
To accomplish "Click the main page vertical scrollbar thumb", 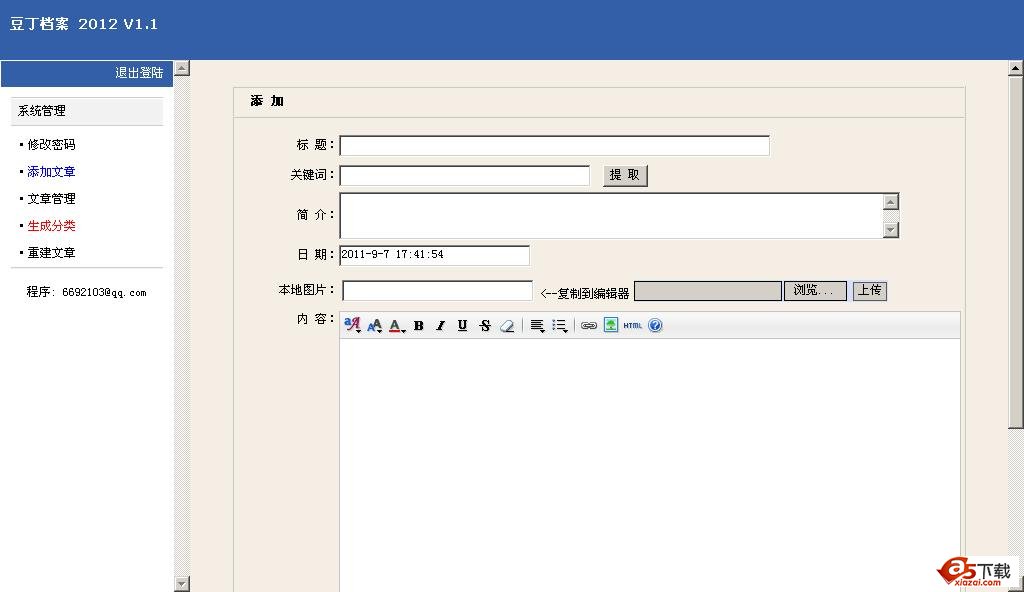I will (x=1016, y=252).
